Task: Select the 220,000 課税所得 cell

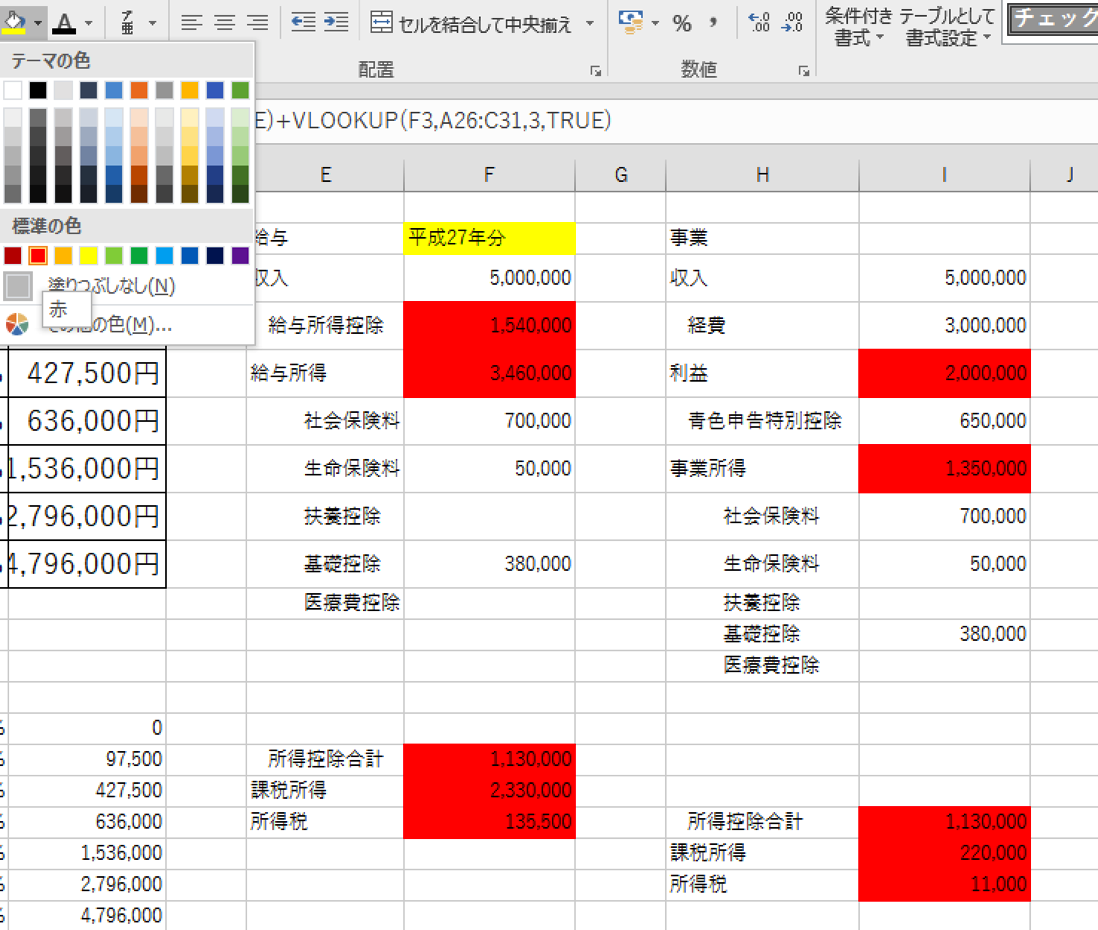Action: (945, 854)
